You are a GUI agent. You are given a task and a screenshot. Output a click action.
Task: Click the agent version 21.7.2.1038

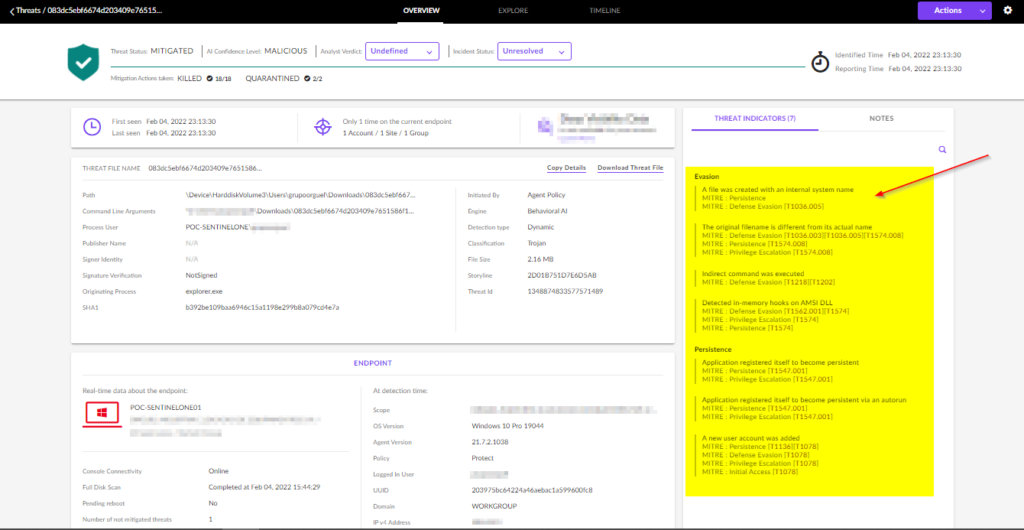tap(490, 442)
